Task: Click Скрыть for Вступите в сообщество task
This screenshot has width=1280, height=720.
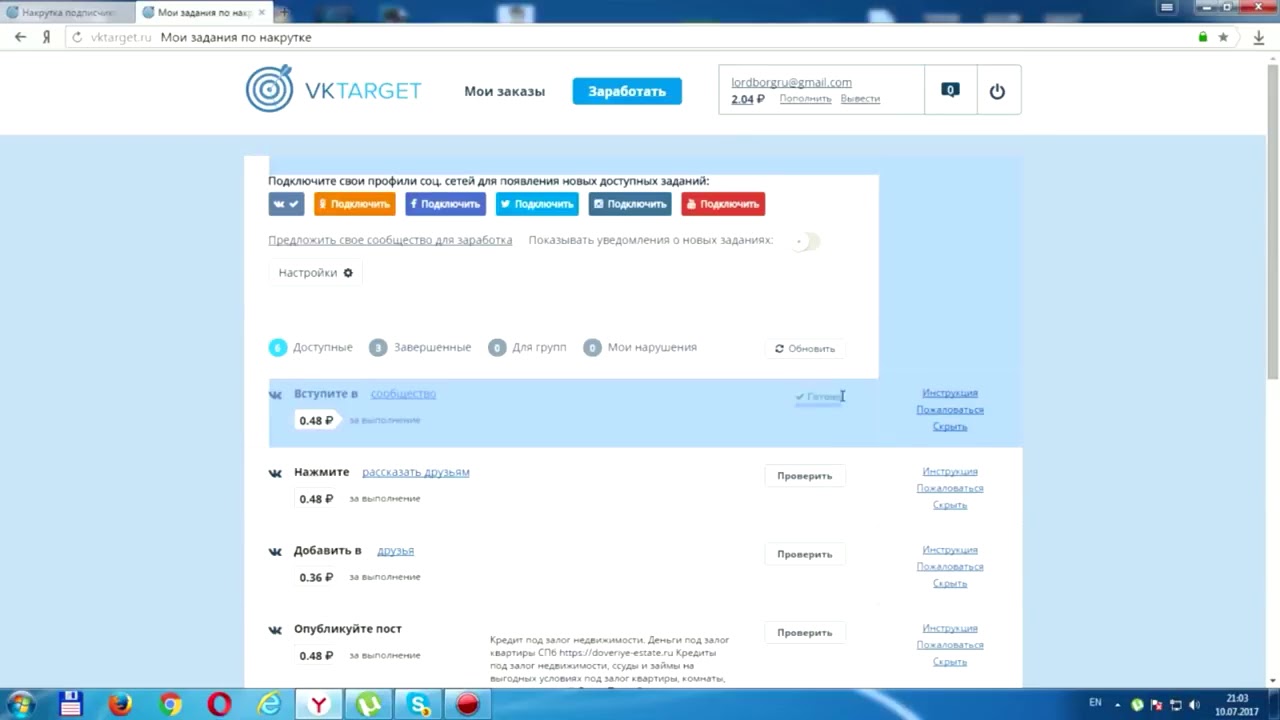Action: click(x=950, y=427)
